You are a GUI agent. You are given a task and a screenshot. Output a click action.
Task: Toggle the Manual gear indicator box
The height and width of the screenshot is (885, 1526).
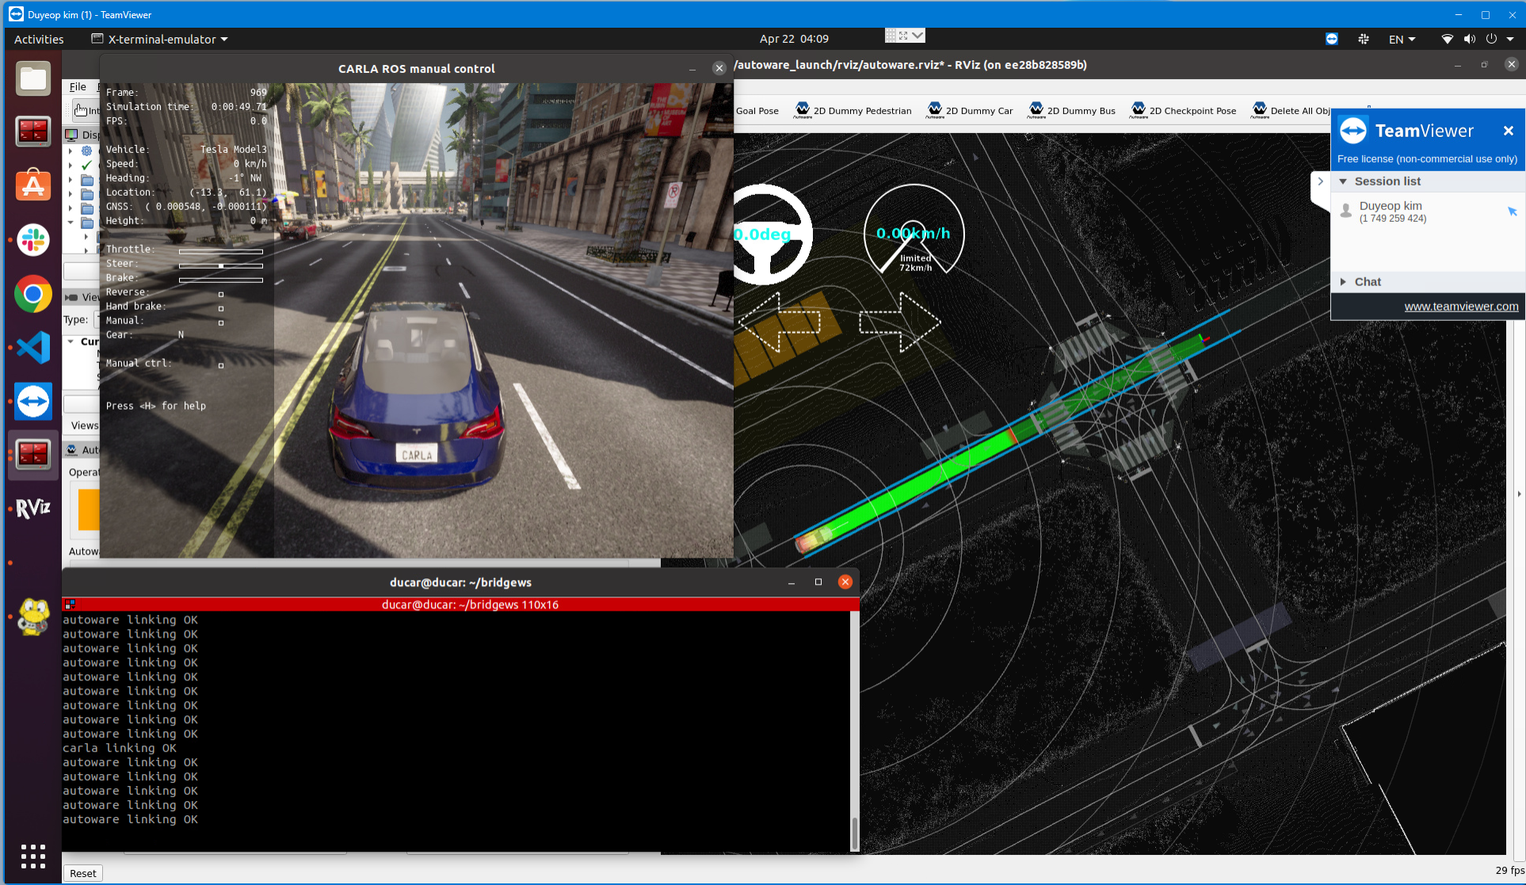tap(221, 322)
